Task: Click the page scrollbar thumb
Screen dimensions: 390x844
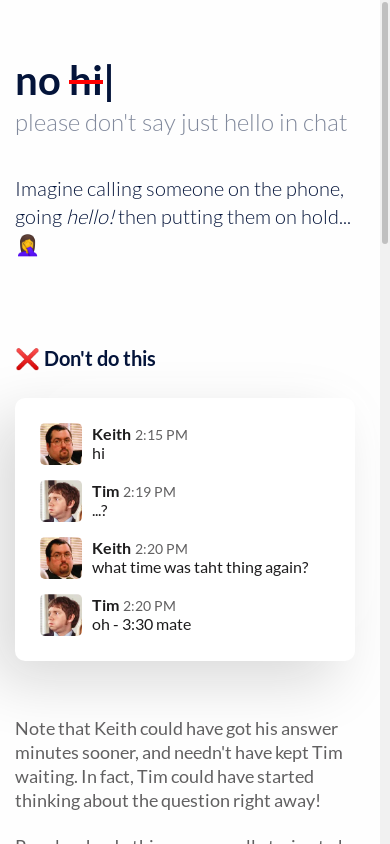Action: coord(385,124)
